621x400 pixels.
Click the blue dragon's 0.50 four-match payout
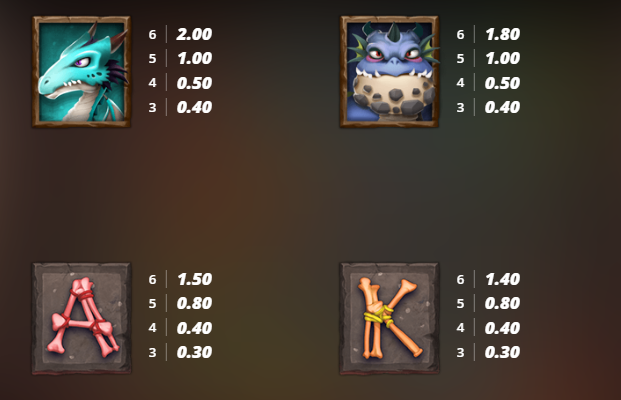tap(503, 83)
